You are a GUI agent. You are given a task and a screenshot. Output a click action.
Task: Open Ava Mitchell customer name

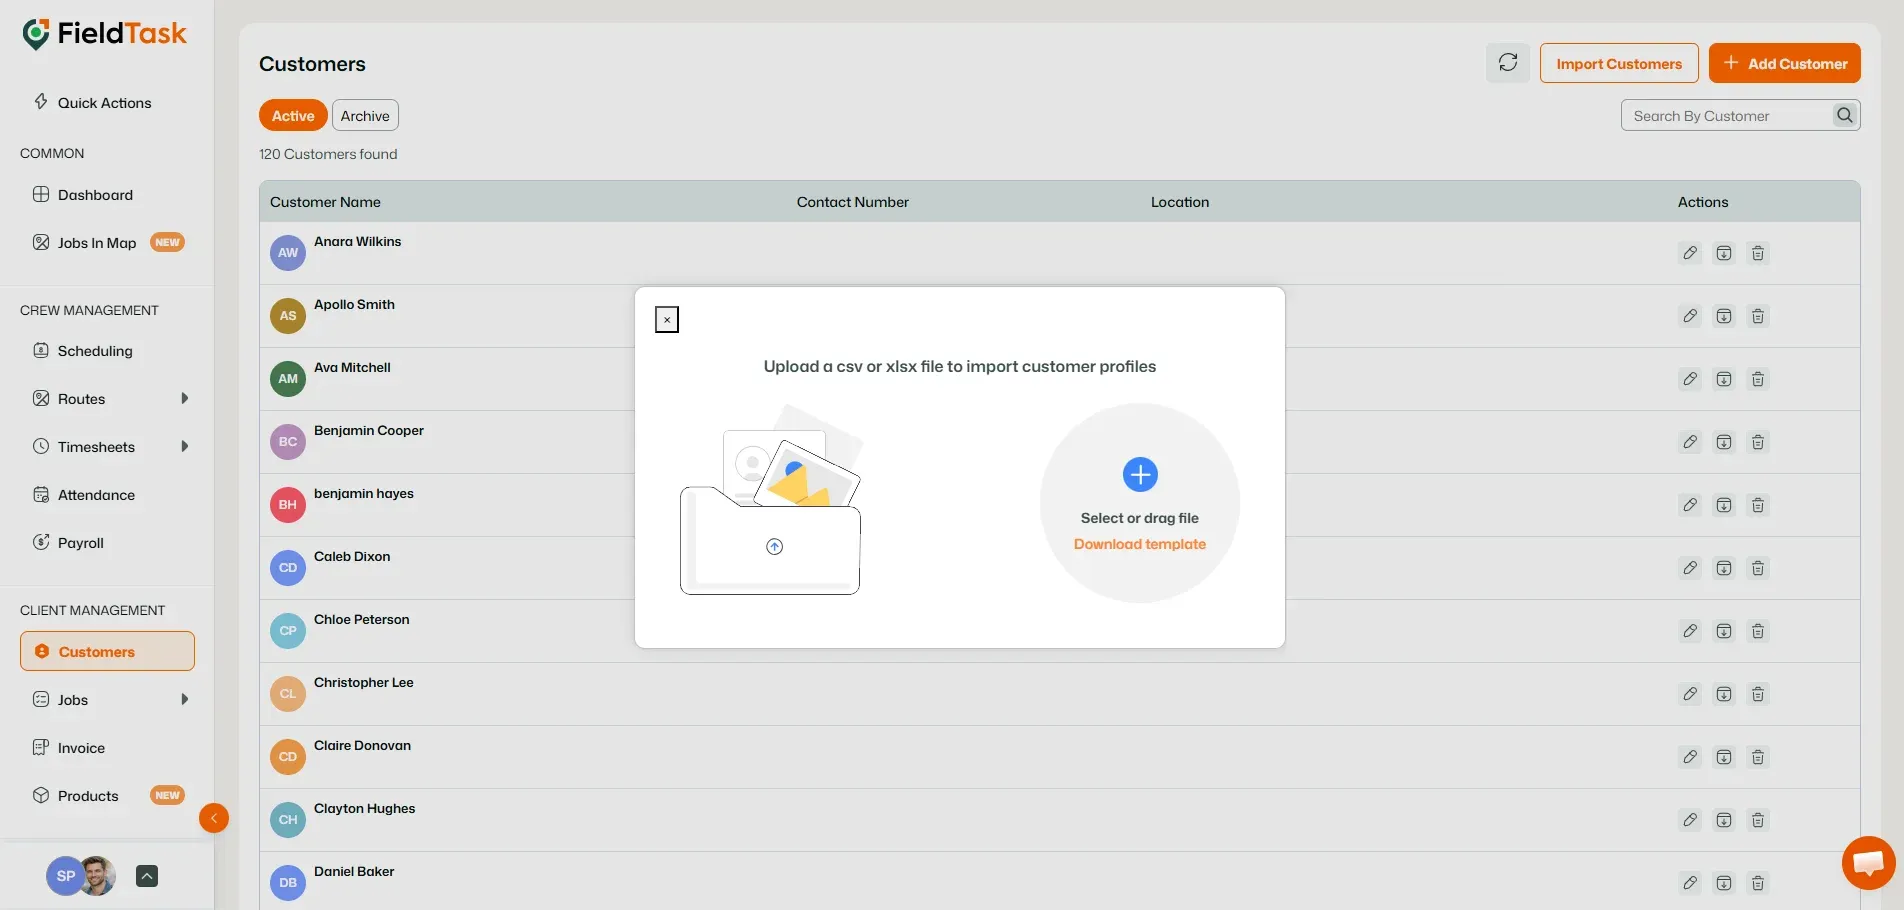click(x=352, y=368)
